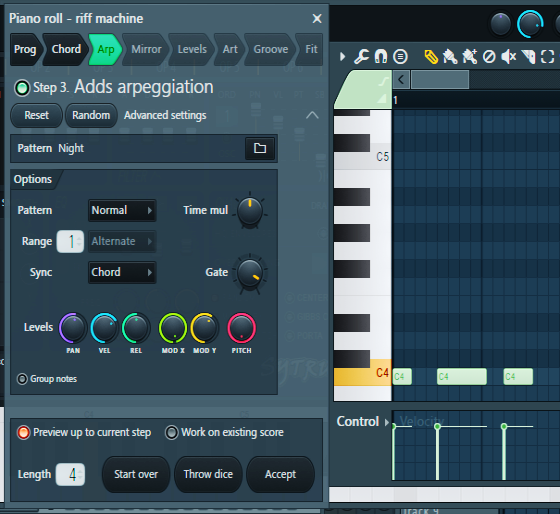Click the Range number field

[x=70, y=242]
